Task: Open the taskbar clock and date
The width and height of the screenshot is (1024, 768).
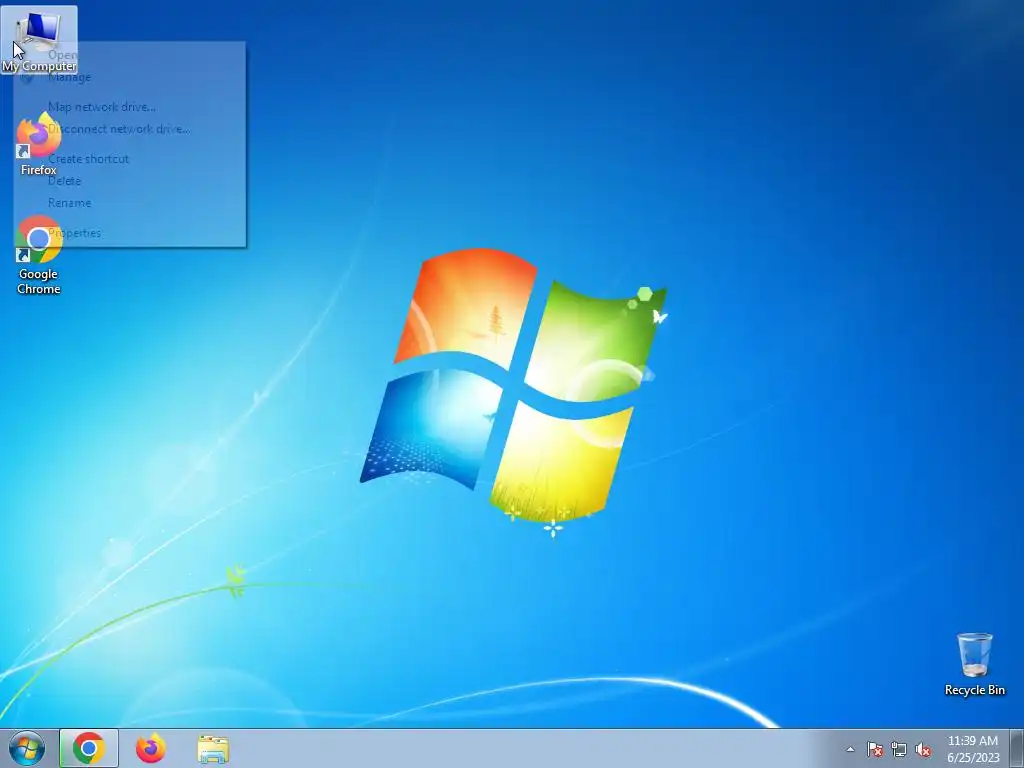Action: point(973,749)
